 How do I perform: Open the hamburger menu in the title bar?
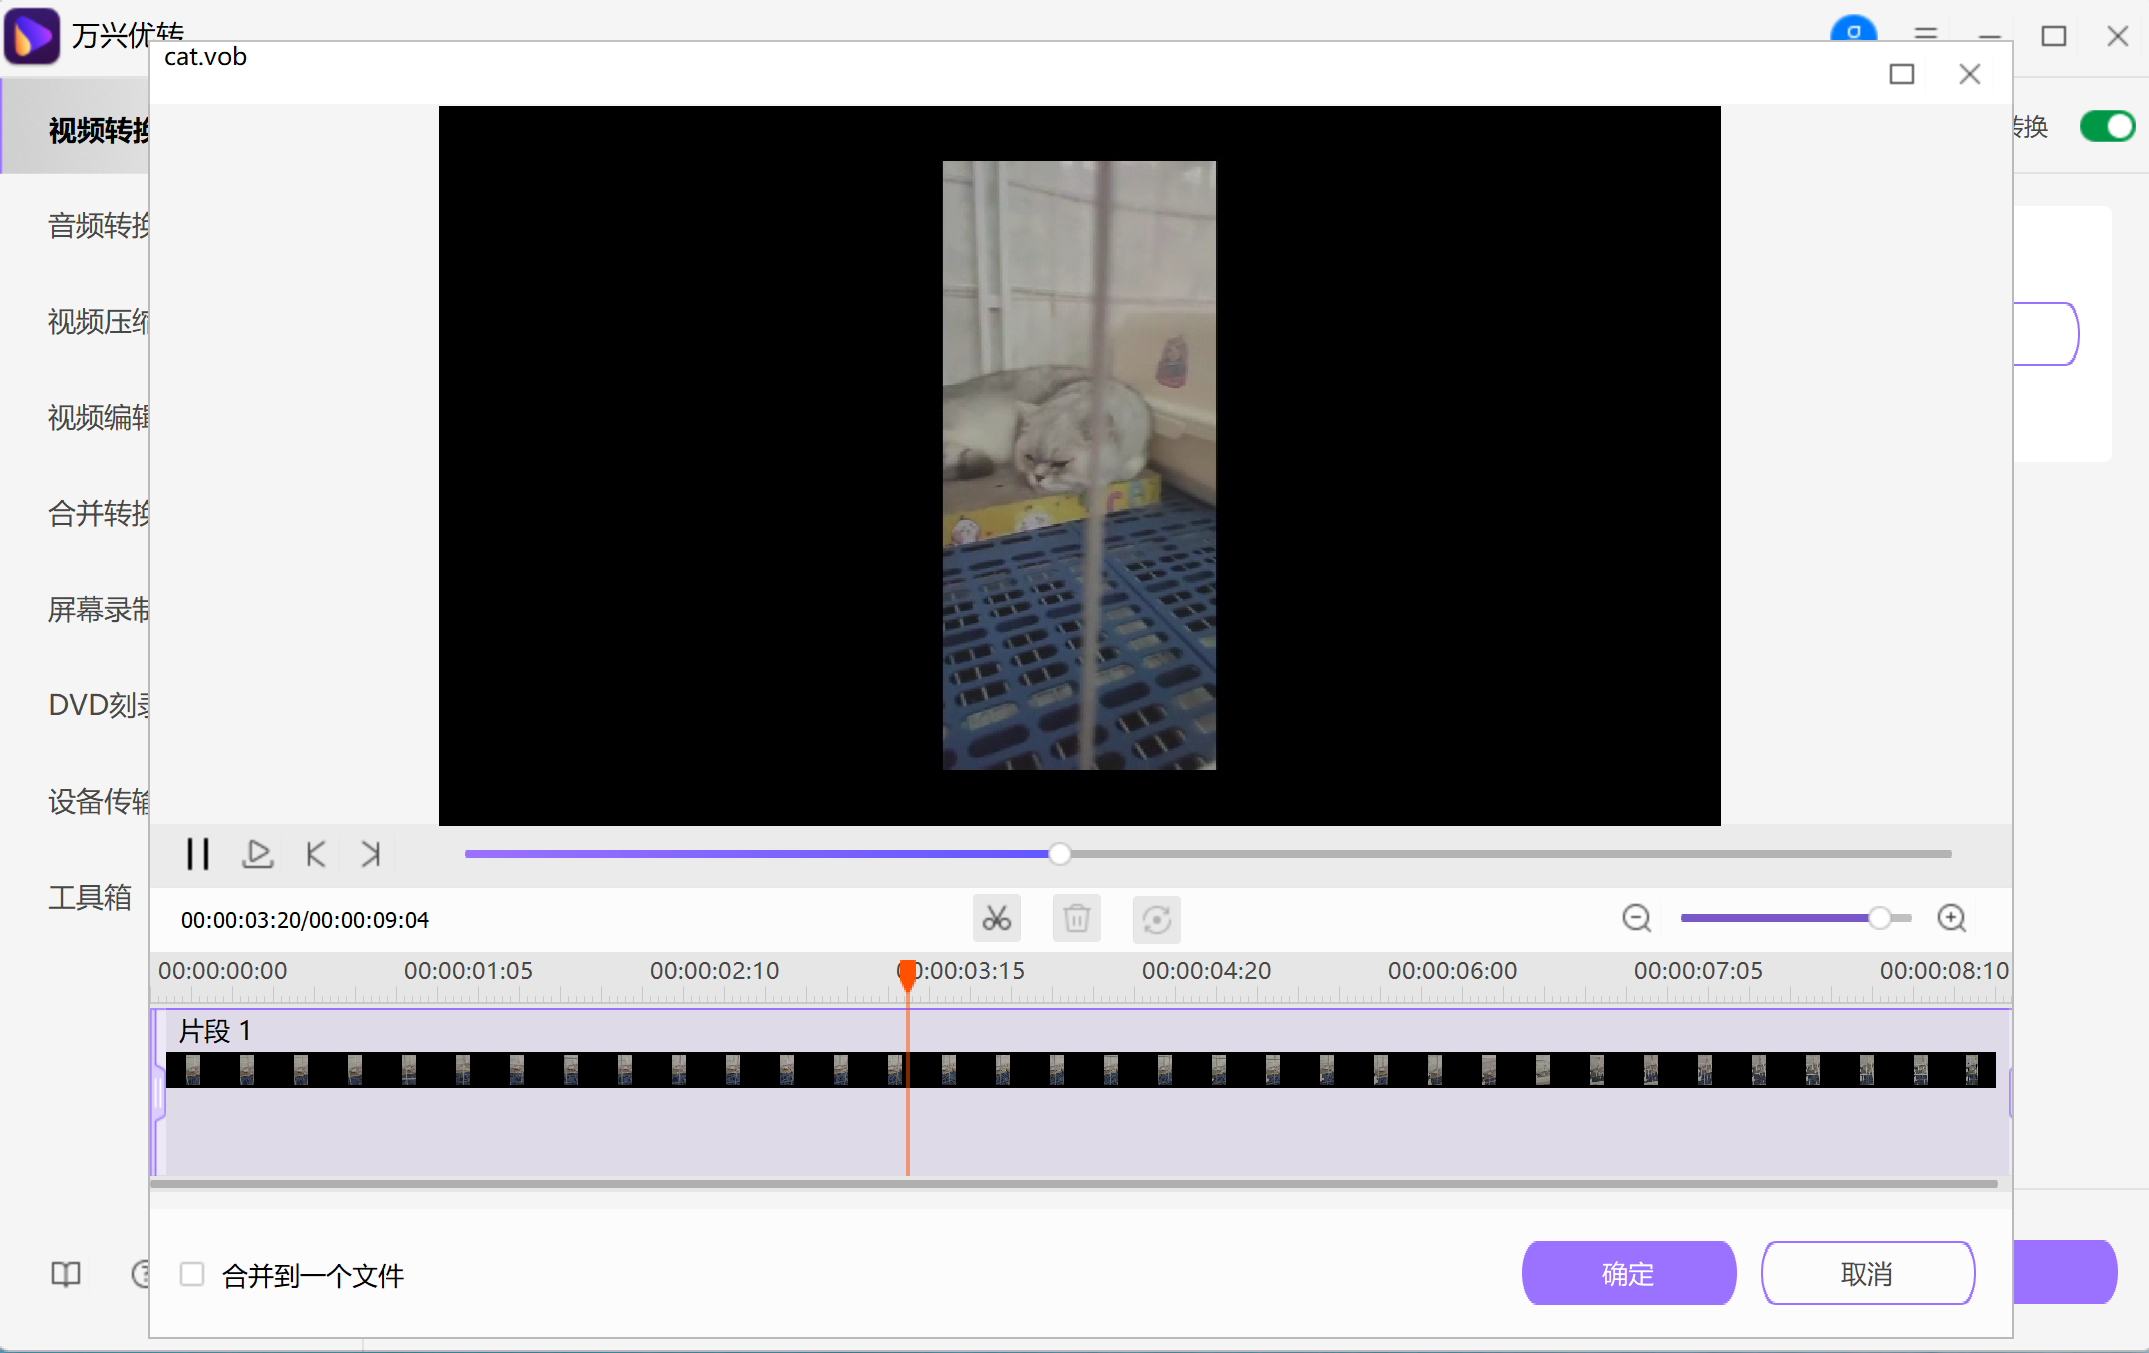click(1924, 35)
